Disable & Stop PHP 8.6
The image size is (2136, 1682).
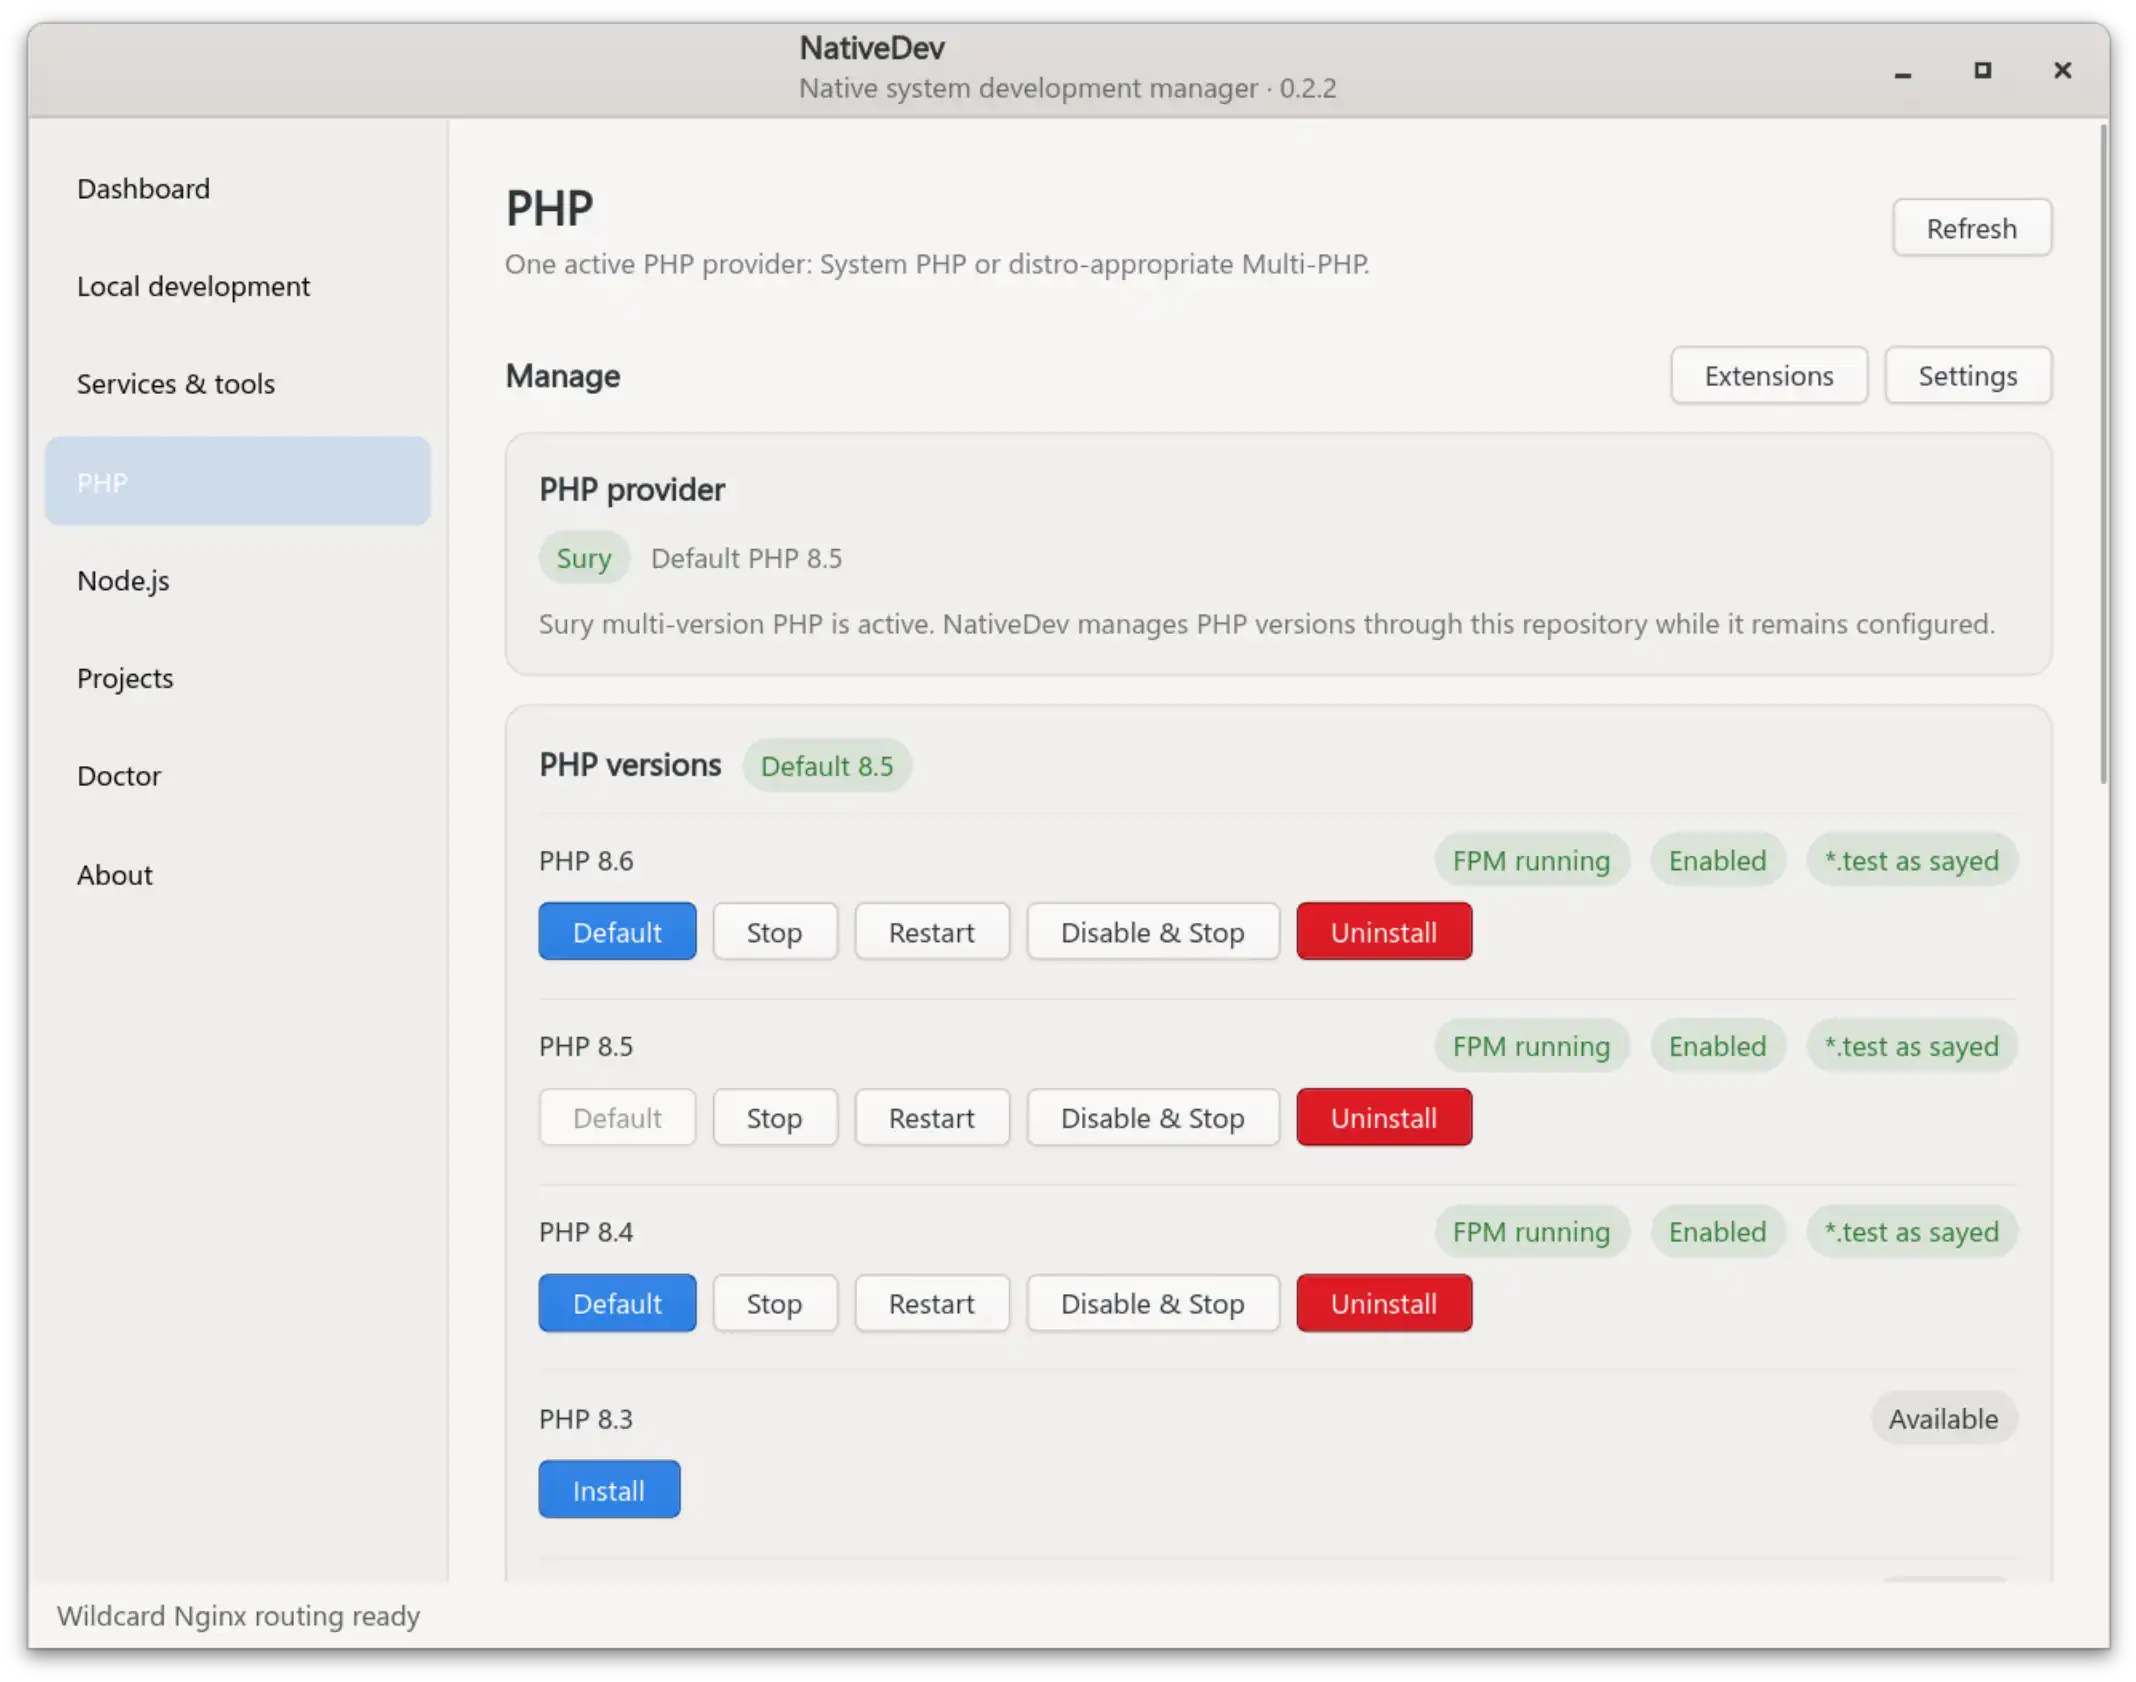click(1152, 932)
